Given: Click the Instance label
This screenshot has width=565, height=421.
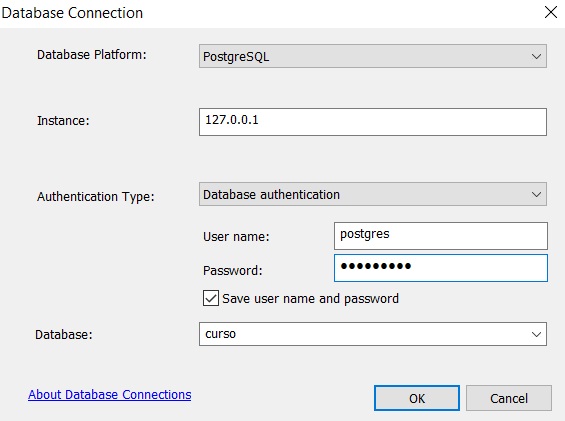Looking at the screenshot, I should click(x=63, y=120).
